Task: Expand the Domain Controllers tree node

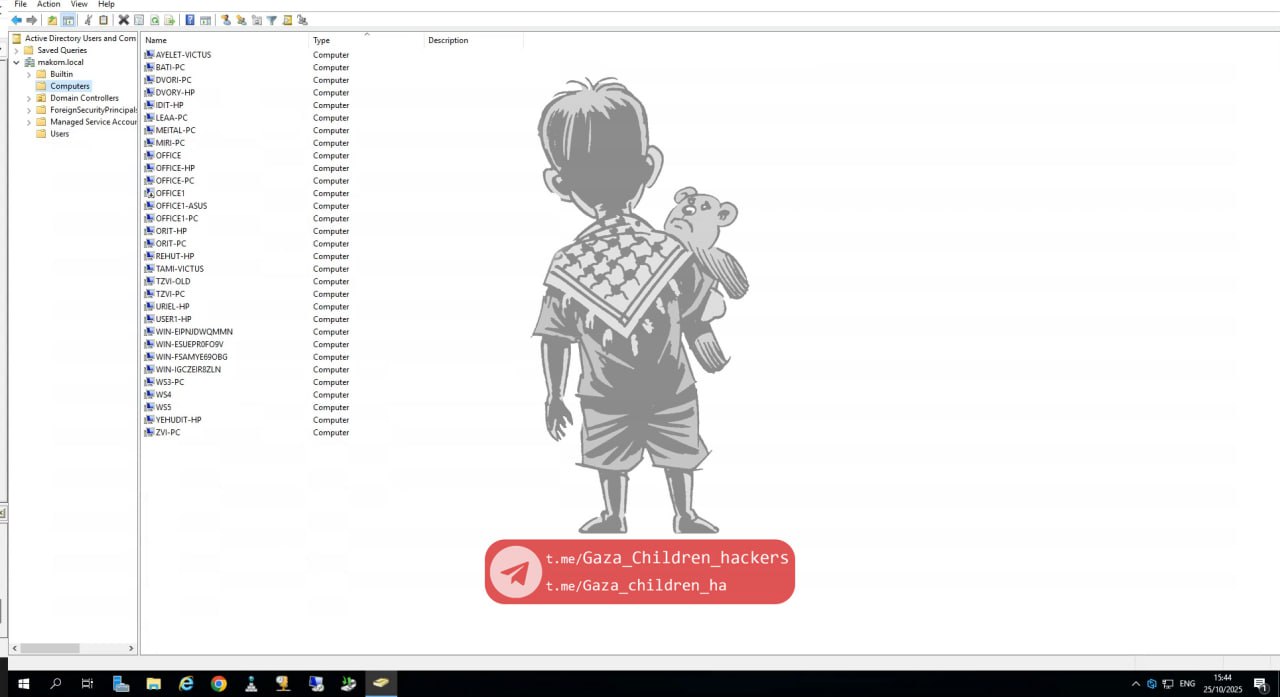Action: click(29, 98)
